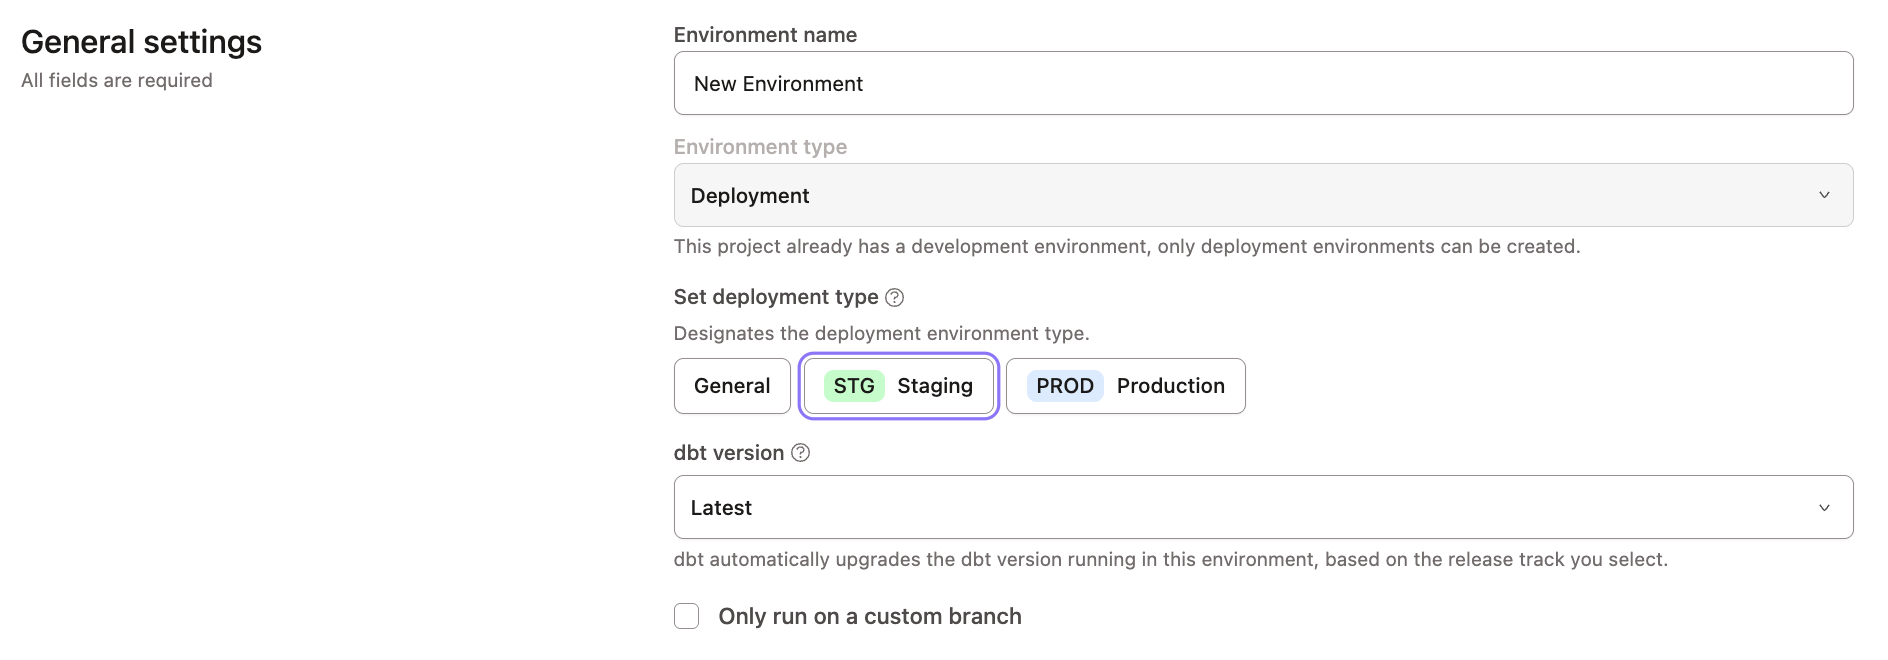Select the General deployment type
Viewport: 1888px width, 660px height.
732,386
